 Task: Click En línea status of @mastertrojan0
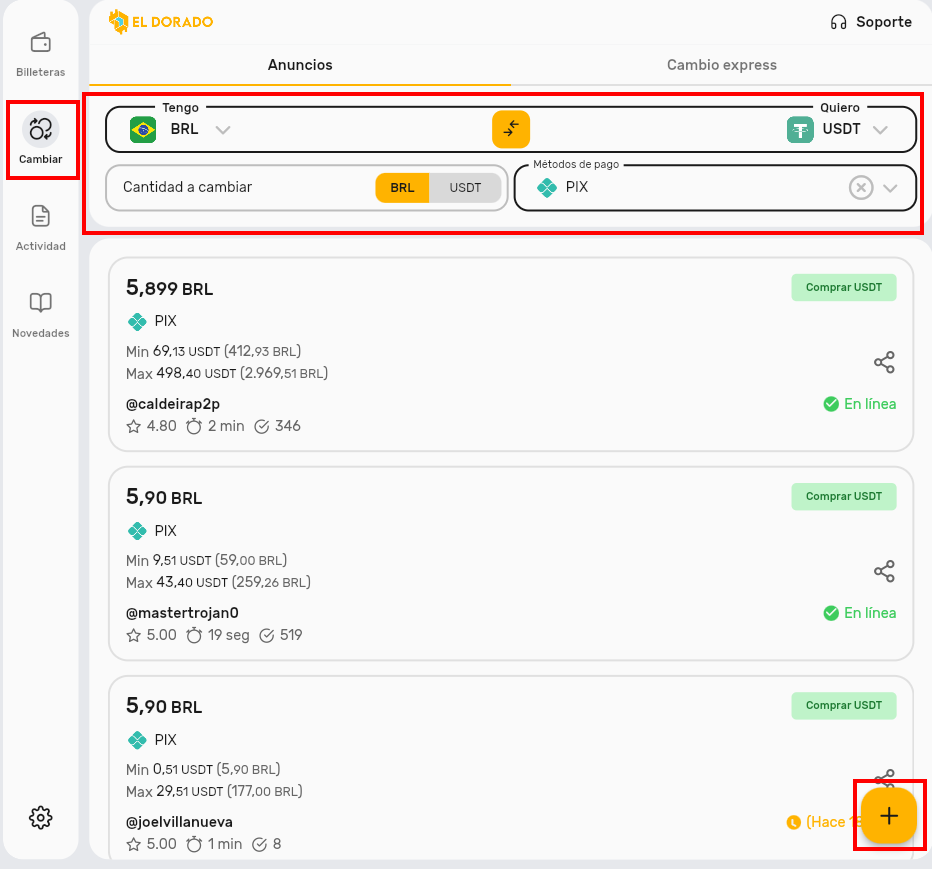pos(859,613)
